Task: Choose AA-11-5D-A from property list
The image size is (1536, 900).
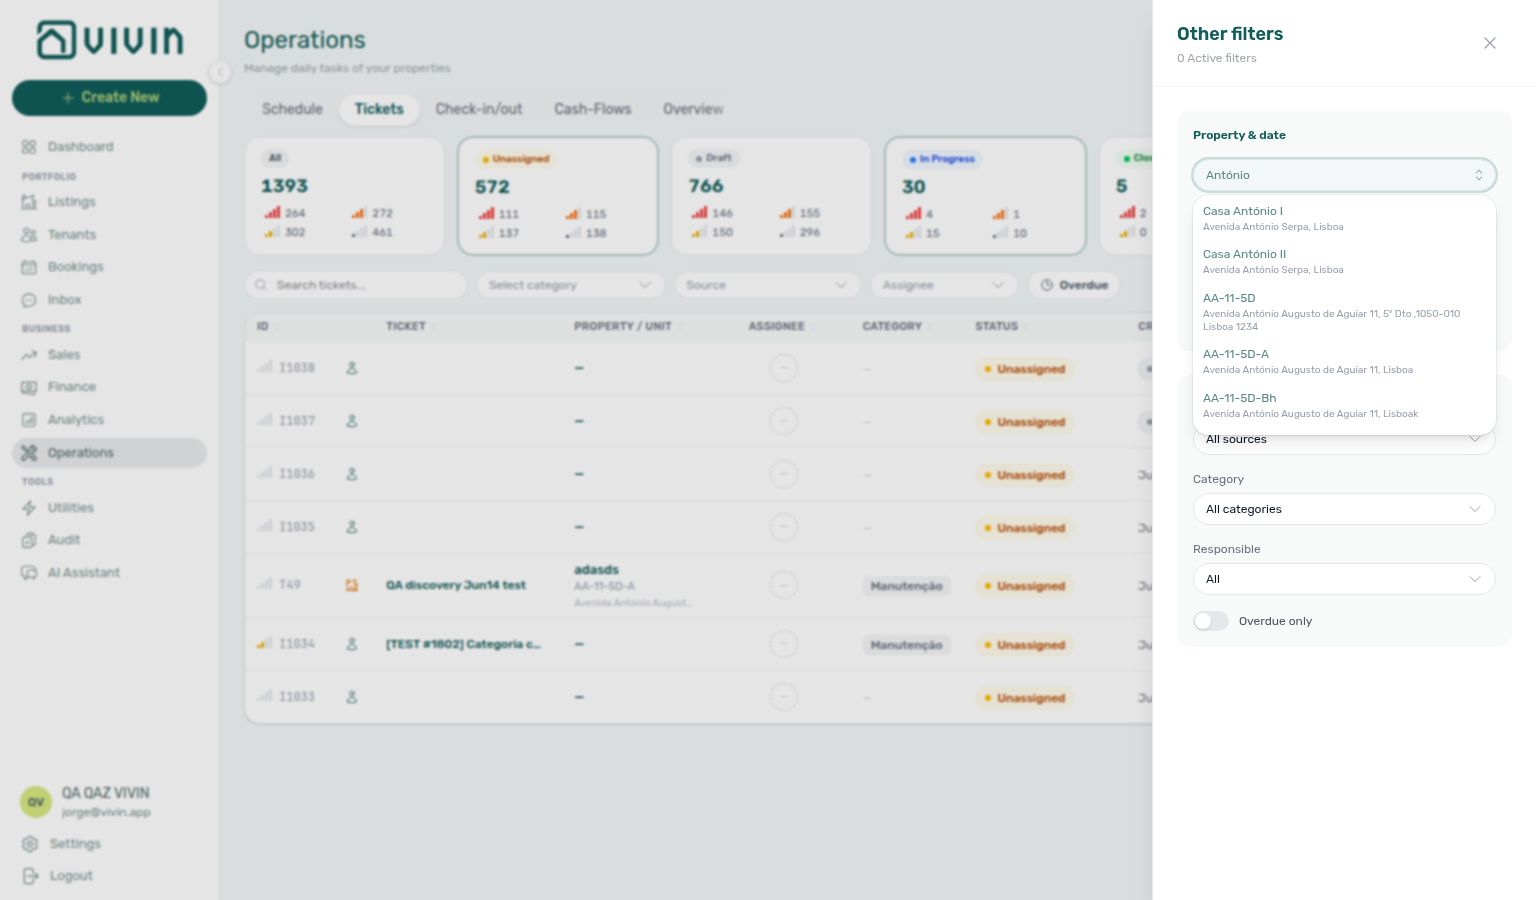Action: (x=1344, y=362)
